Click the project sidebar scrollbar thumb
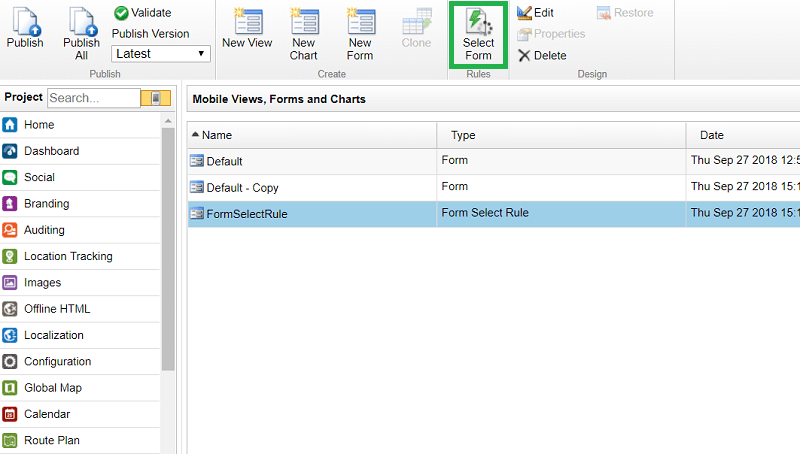800x454 pixels. pyautogui.click(x=168, y=249)
